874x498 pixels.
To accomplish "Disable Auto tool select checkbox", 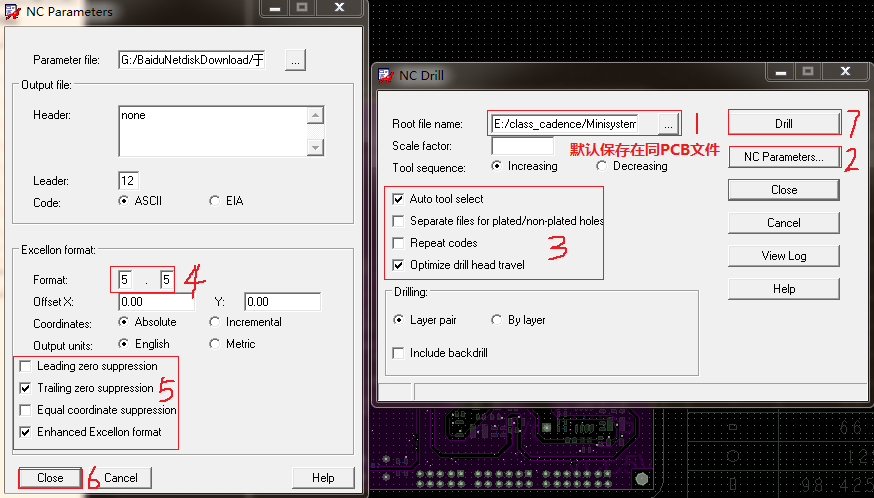I will [399, 199].
